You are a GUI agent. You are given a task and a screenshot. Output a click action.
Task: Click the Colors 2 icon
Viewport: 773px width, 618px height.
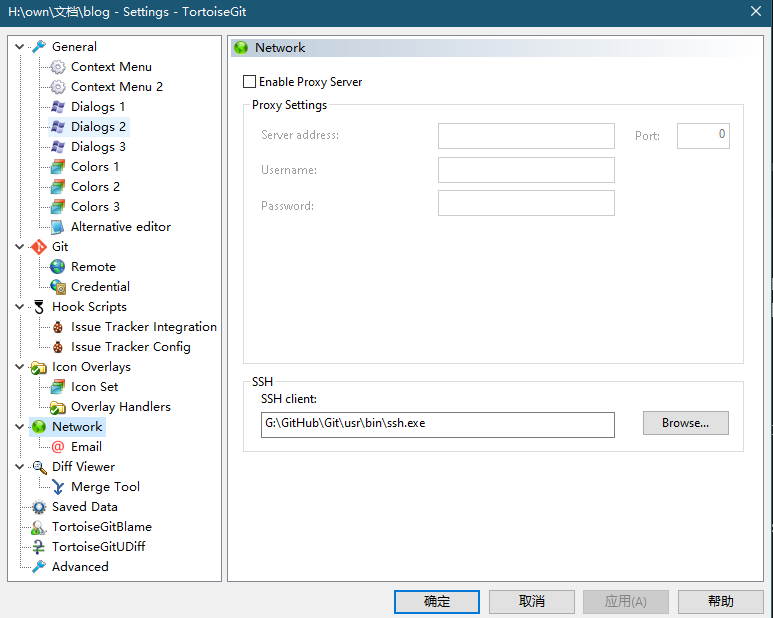(58, 187)
